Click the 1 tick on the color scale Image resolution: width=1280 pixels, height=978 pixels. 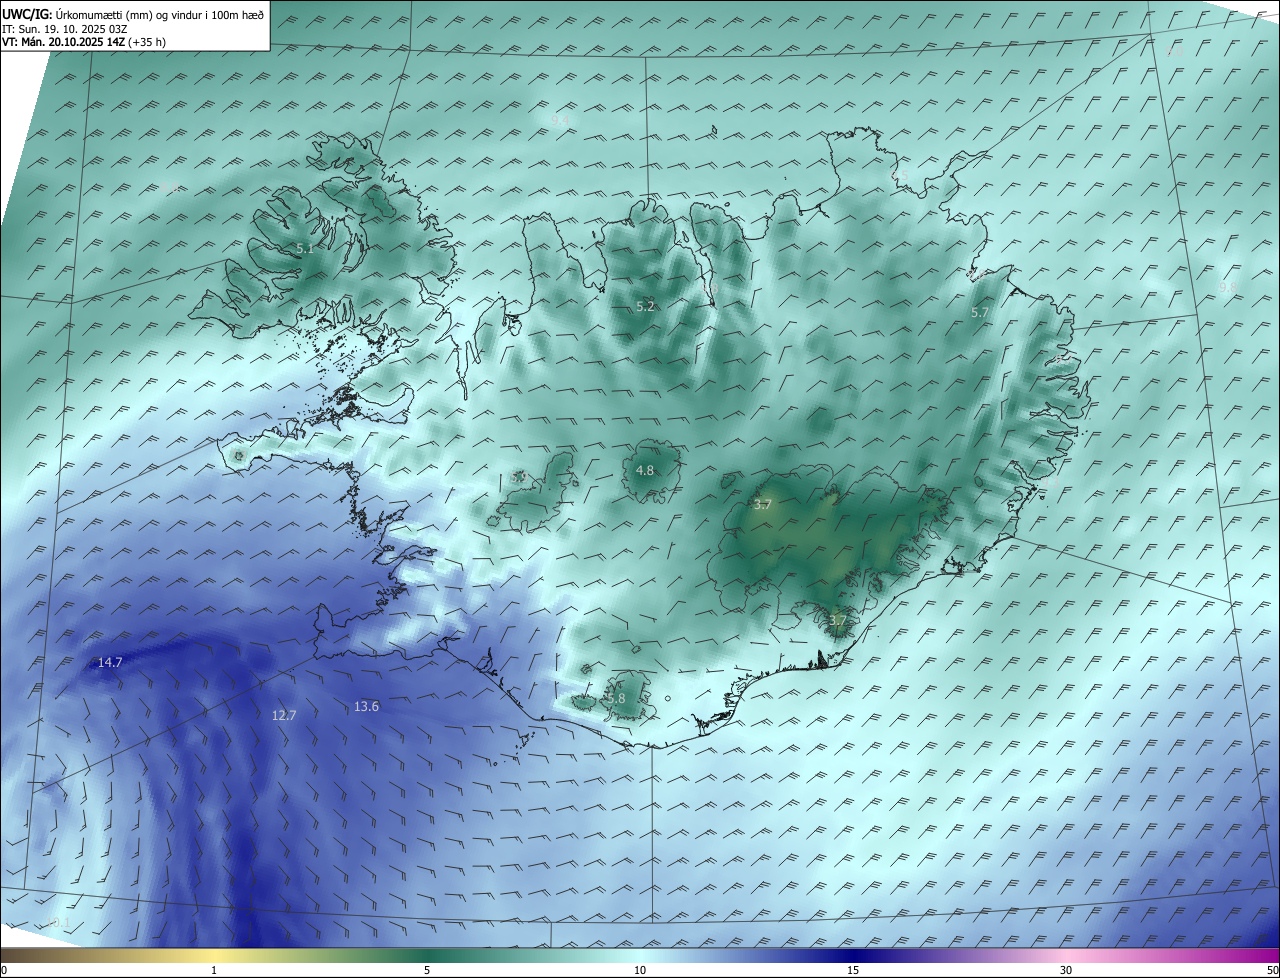[214, 970]
